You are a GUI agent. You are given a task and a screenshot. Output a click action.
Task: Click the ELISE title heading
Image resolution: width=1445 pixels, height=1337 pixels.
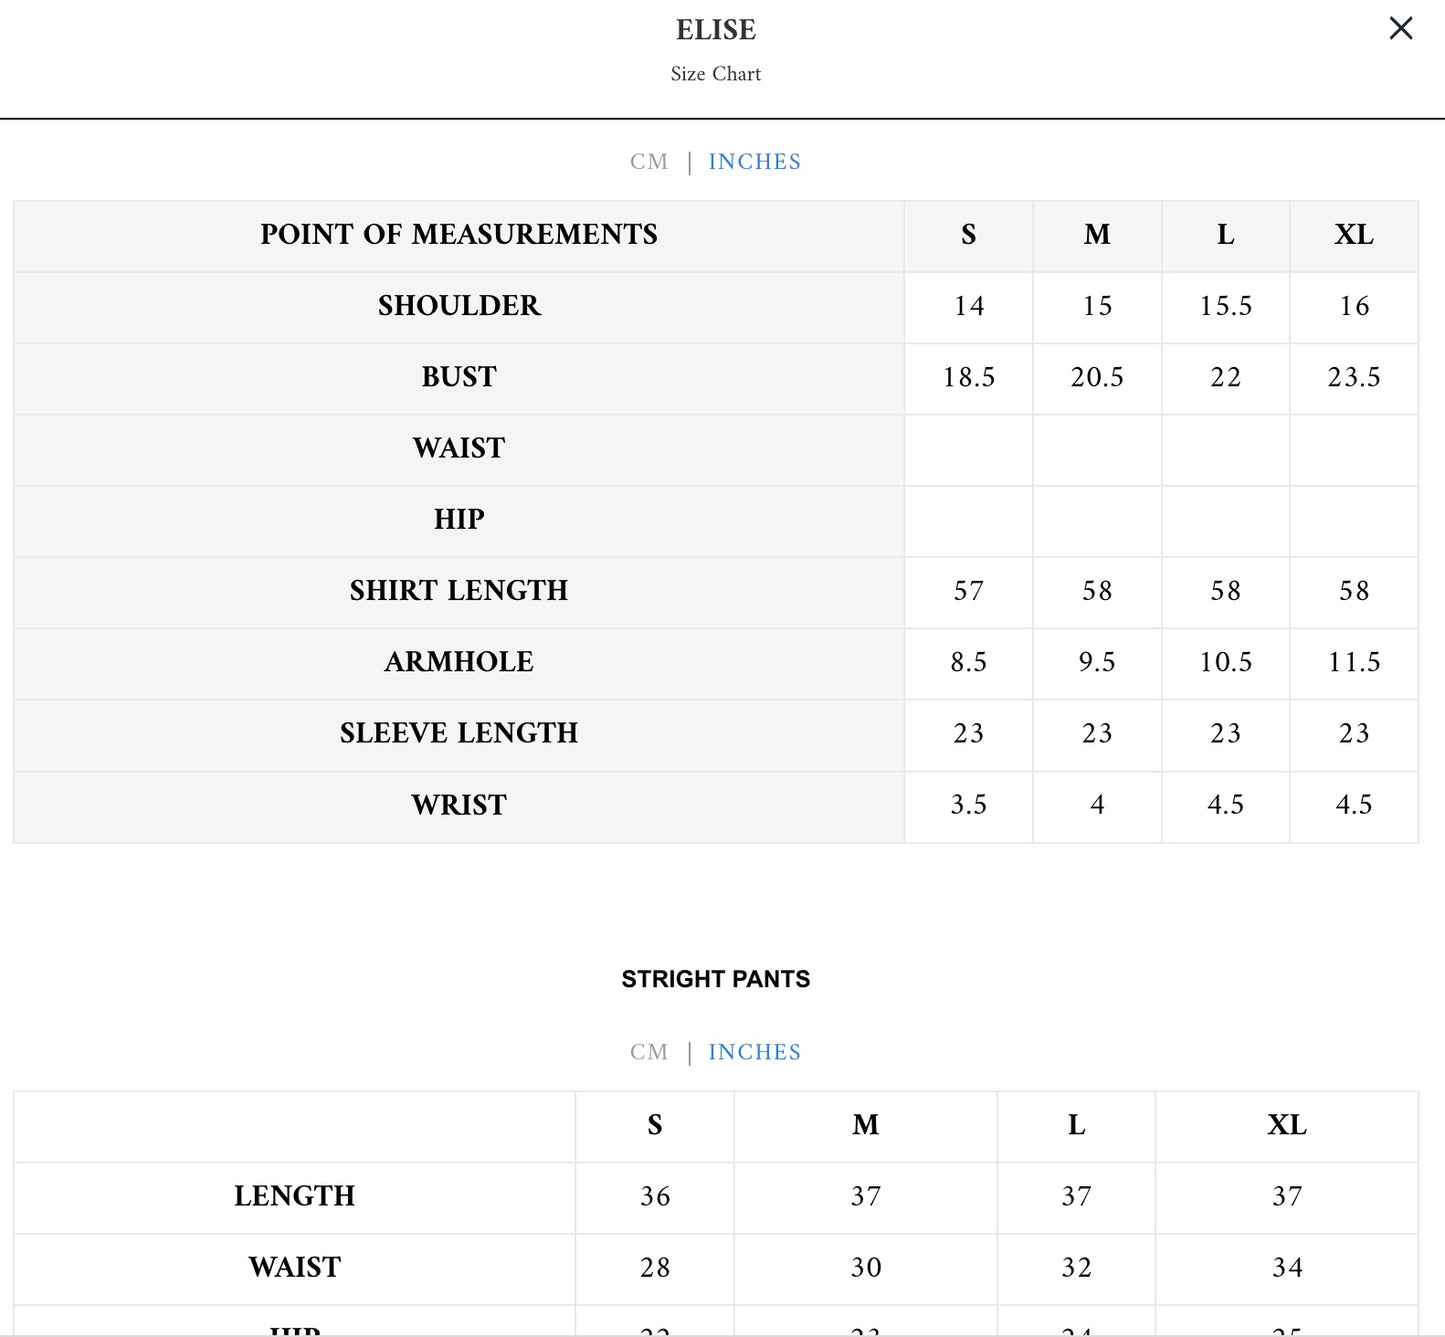[716, 30]
